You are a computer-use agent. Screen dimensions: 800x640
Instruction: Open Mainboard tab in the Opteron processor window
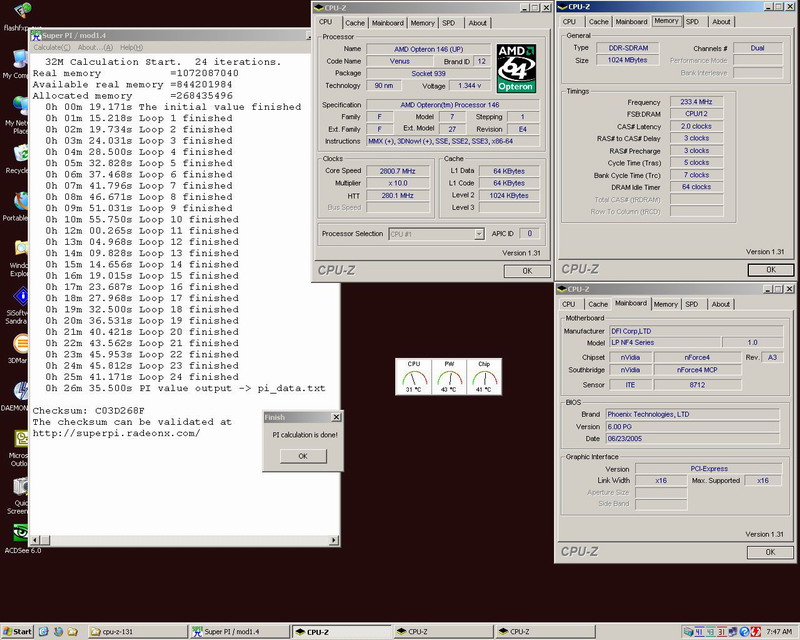[388, 23]
